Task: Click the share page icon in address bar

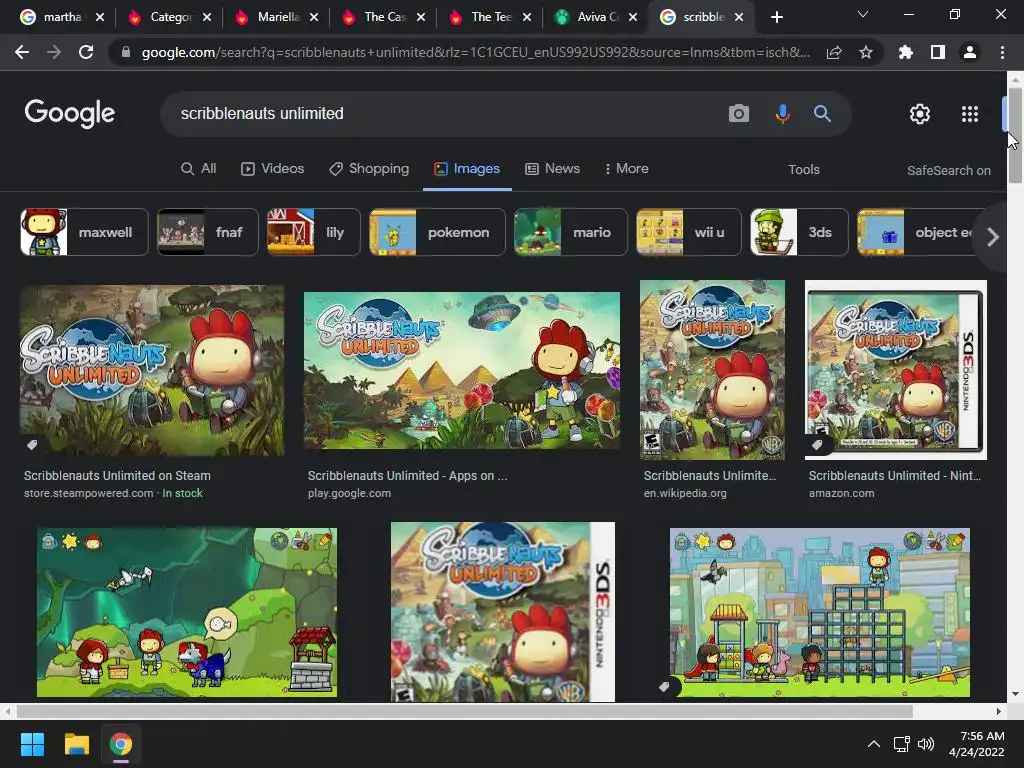Action: pyautogui.click(x=834, y=52)
